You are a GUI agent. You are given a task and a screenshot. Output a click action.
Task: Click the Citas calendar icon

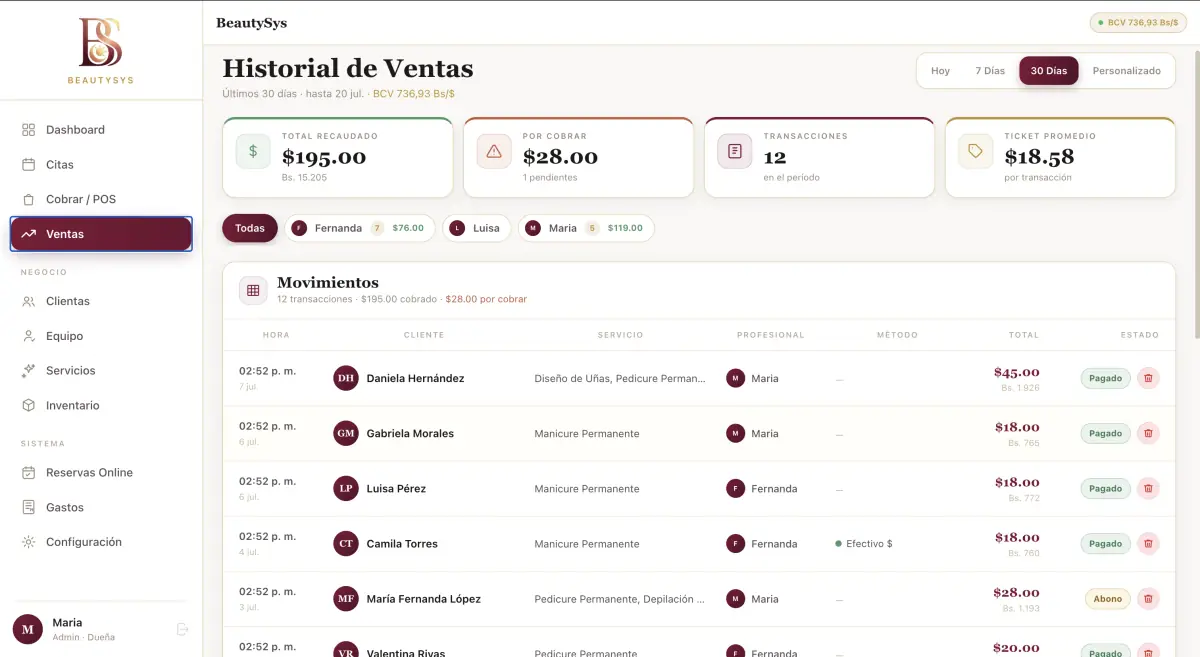coord(28,164)
